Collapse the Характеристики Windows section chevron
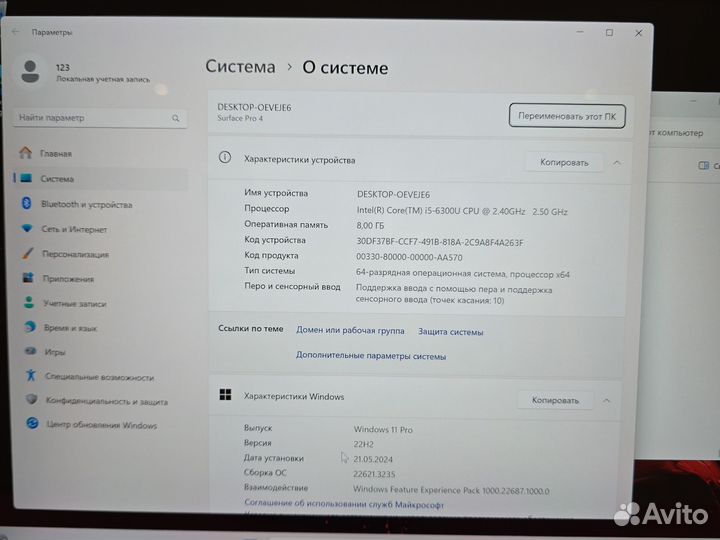This screenshot has width=720, height=540. [x=607, y=400]
